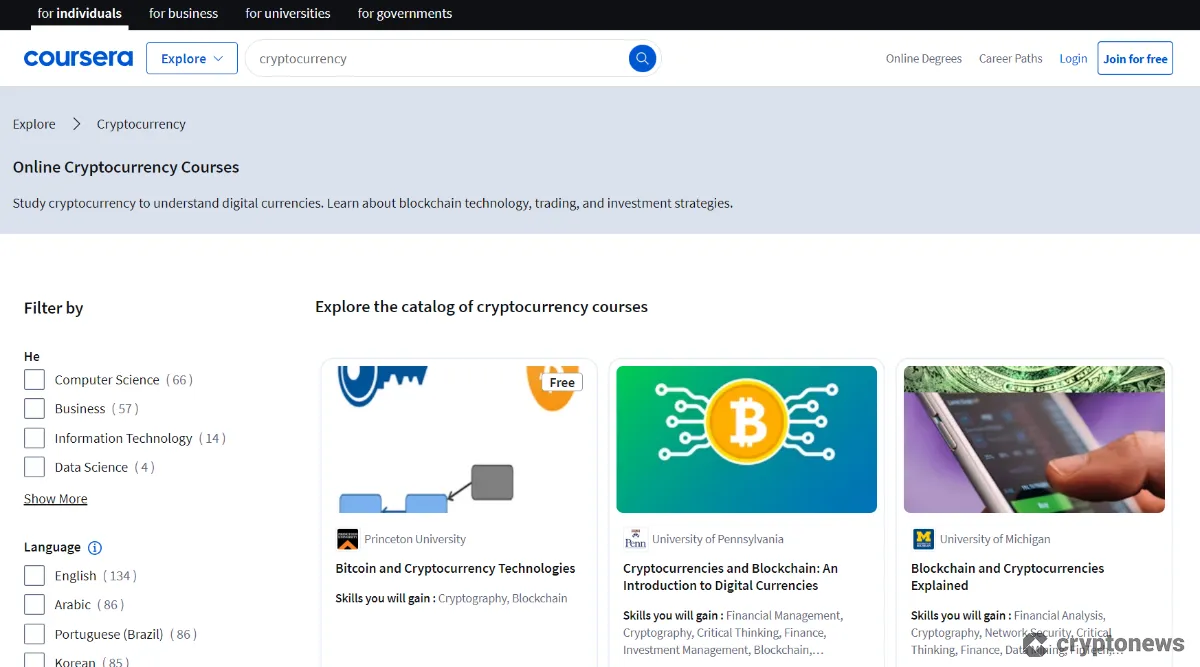The width and height of the screenshot is (1200, 667).
Task: Click the Free badge on Bitcoin course
Action: tap(561, 381)
